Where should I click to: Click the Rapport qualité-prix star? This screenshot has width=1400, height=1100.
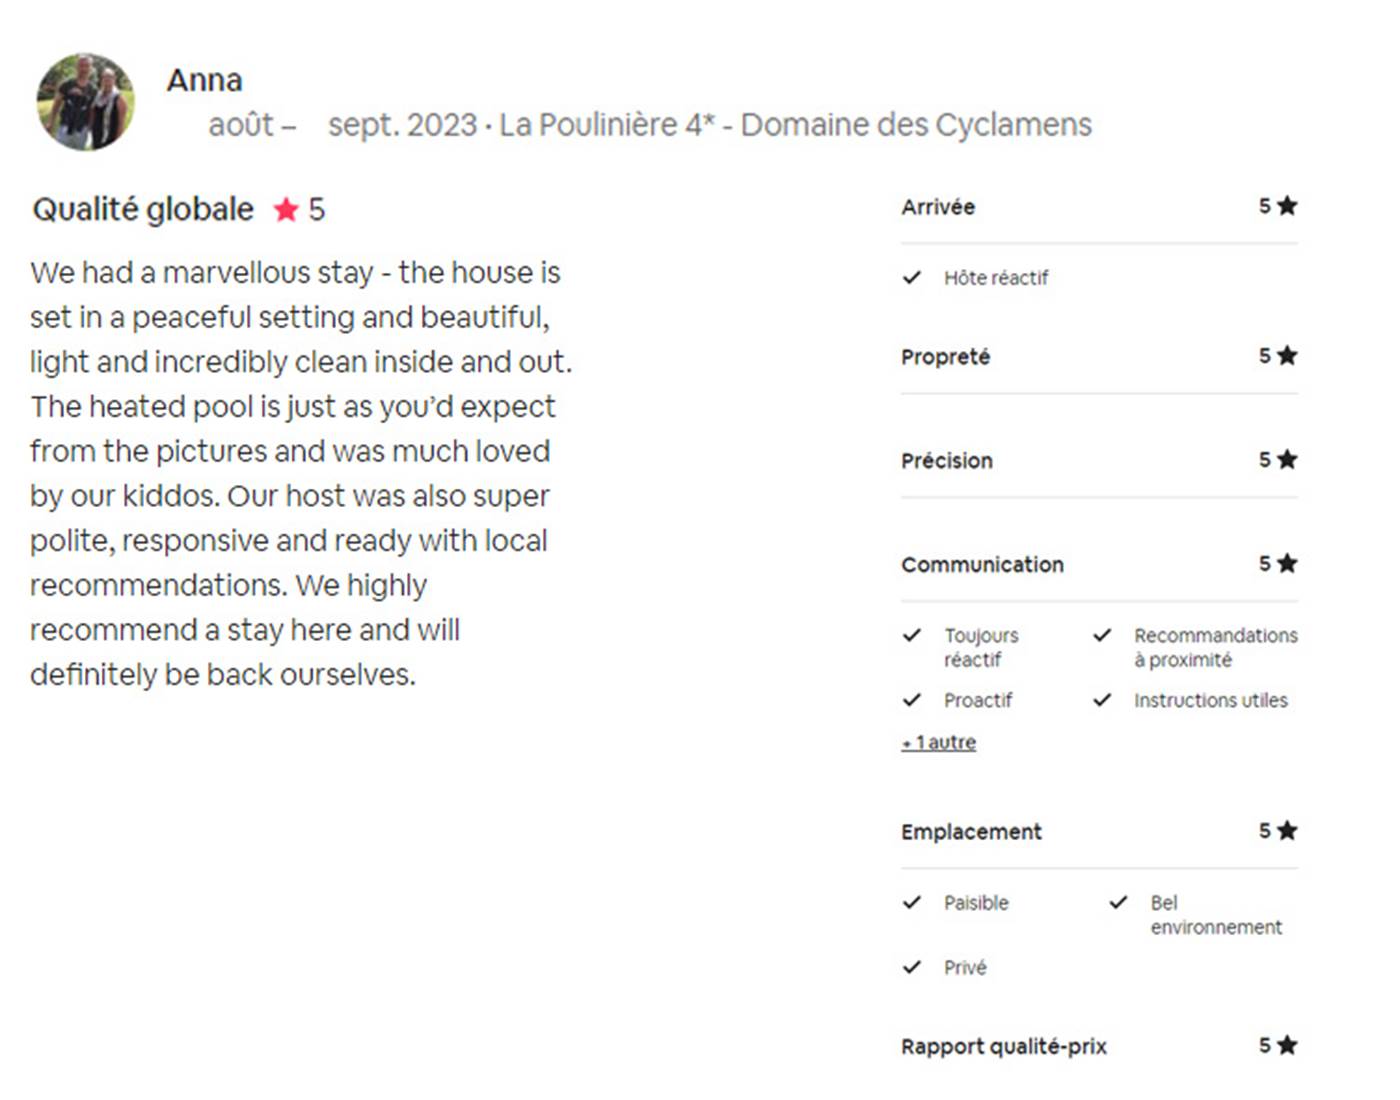(1287, 1046)
